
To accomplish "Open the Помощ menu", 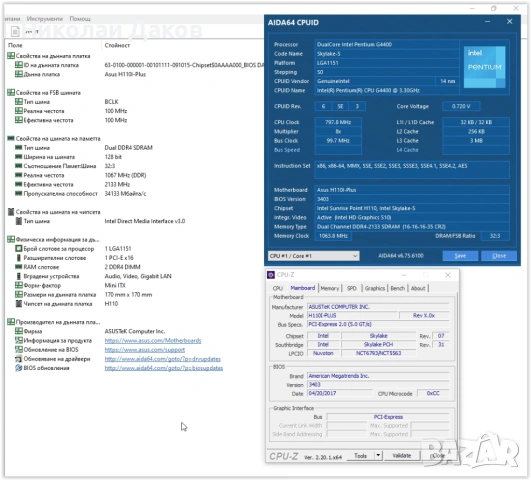I will click(80, 19).
